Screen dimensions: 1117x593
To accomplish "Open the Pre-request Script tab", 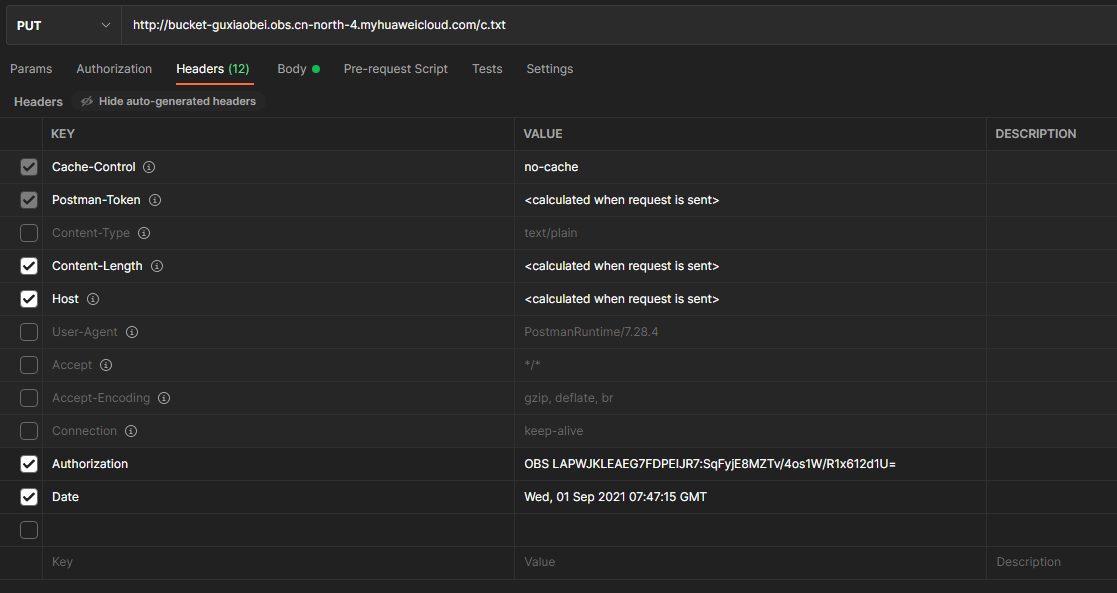I will [x=395, y=69].
